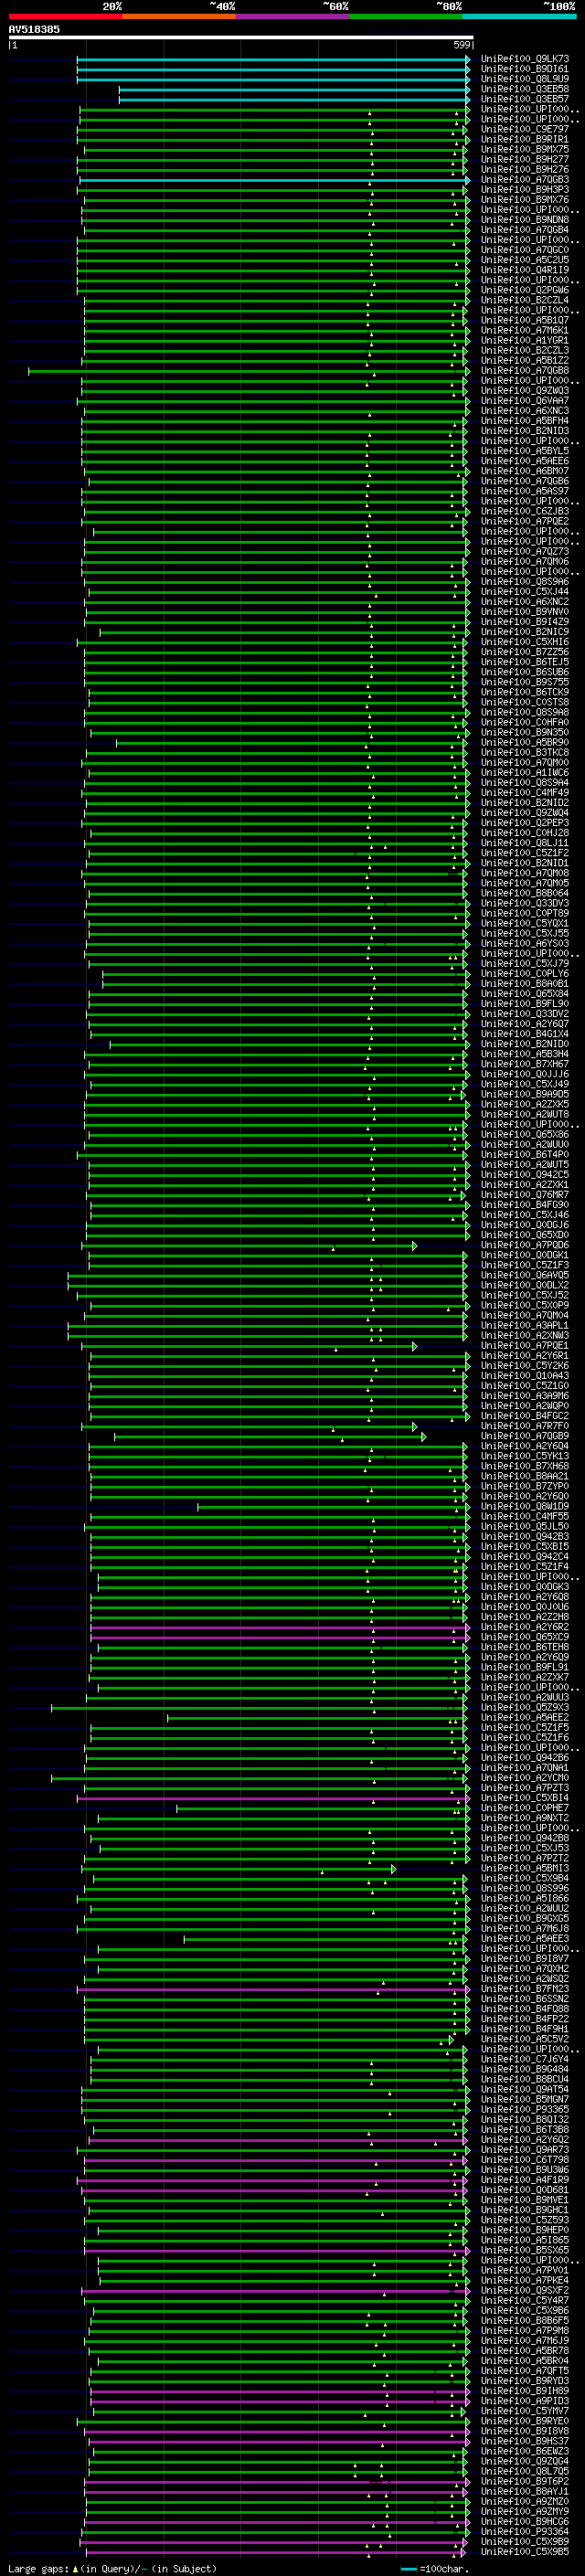Select label UniRef100_A4F1R9
The image size is (585, 2576).
524,2179
